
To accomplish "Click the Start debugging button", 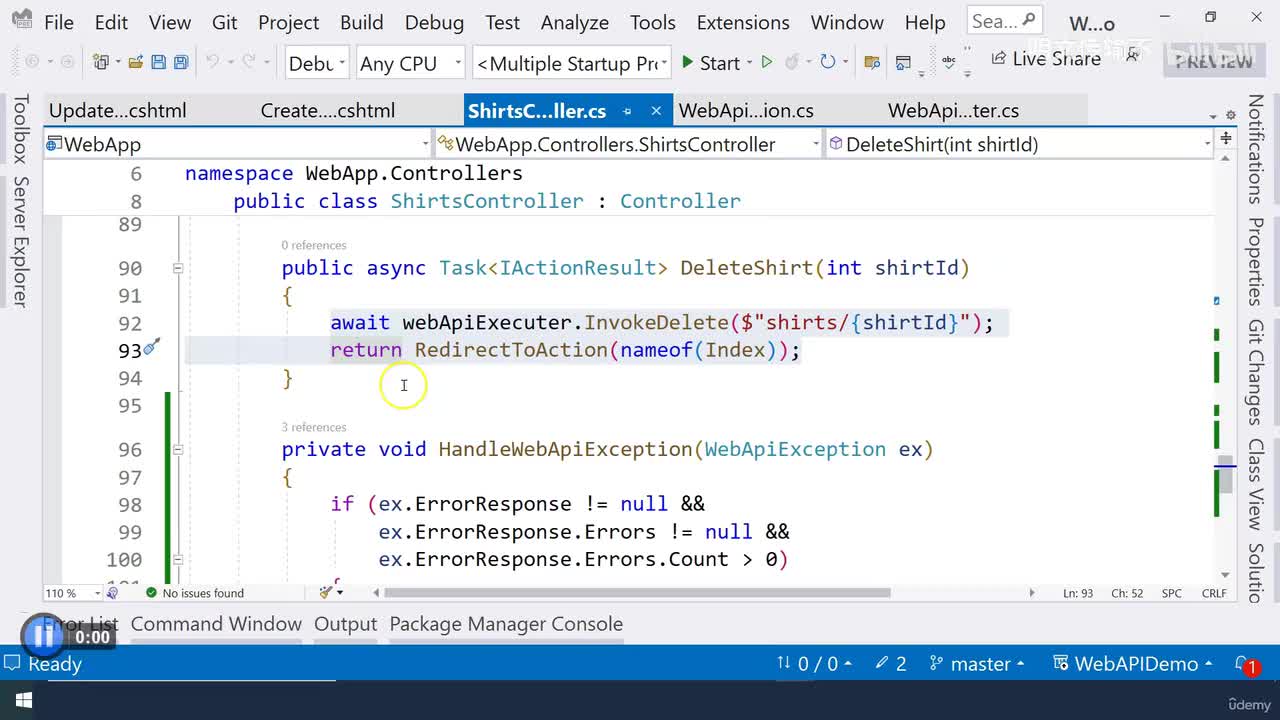I will tap(710, 63).
